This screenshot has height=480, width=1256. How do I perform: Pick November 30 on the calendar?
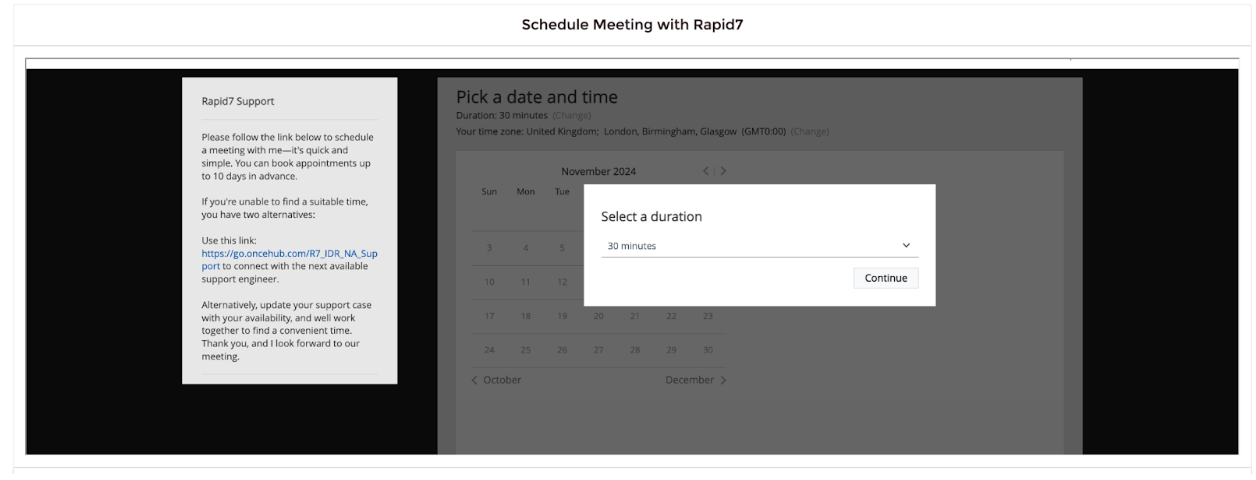coord(707,350)
